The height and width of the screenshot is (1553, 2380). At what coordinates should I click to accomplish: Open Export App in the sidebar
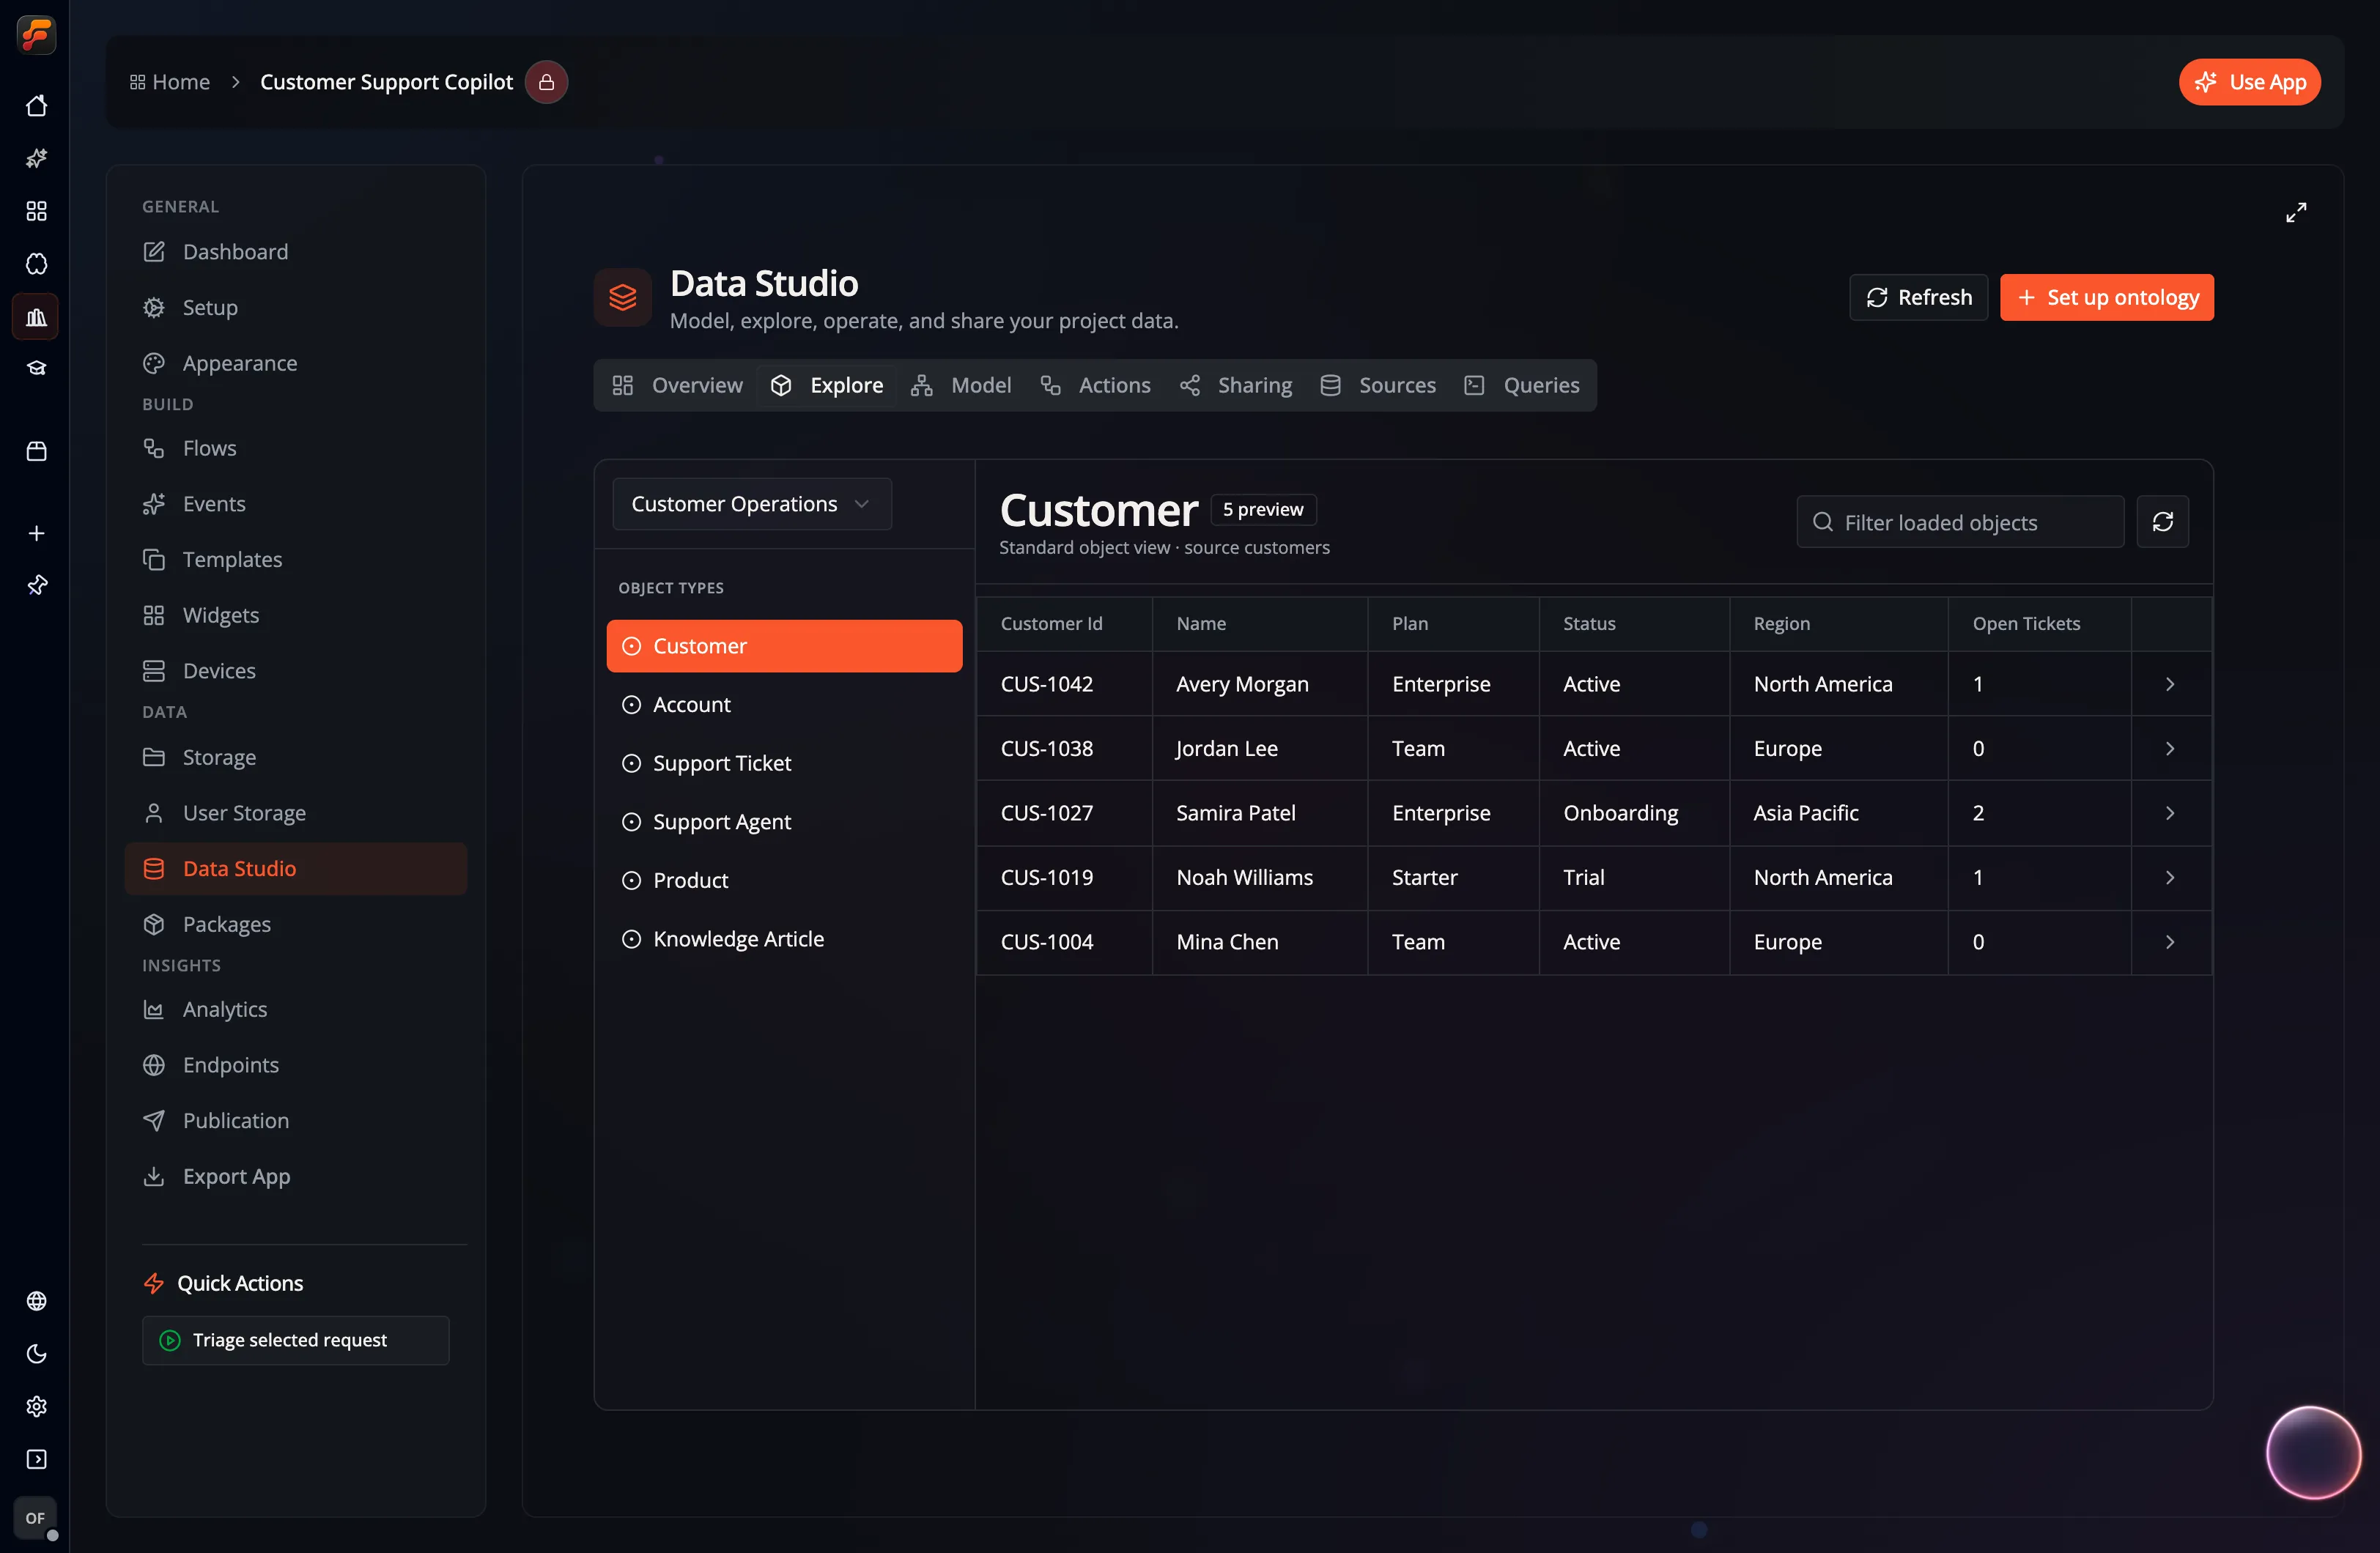click(x=296, y=1177)
